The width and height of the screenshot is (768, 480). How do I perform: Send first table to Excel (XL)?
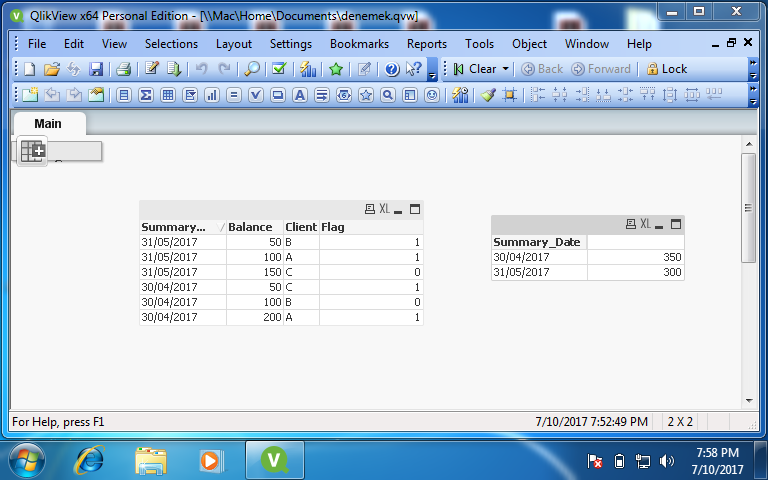pos(383,210)
